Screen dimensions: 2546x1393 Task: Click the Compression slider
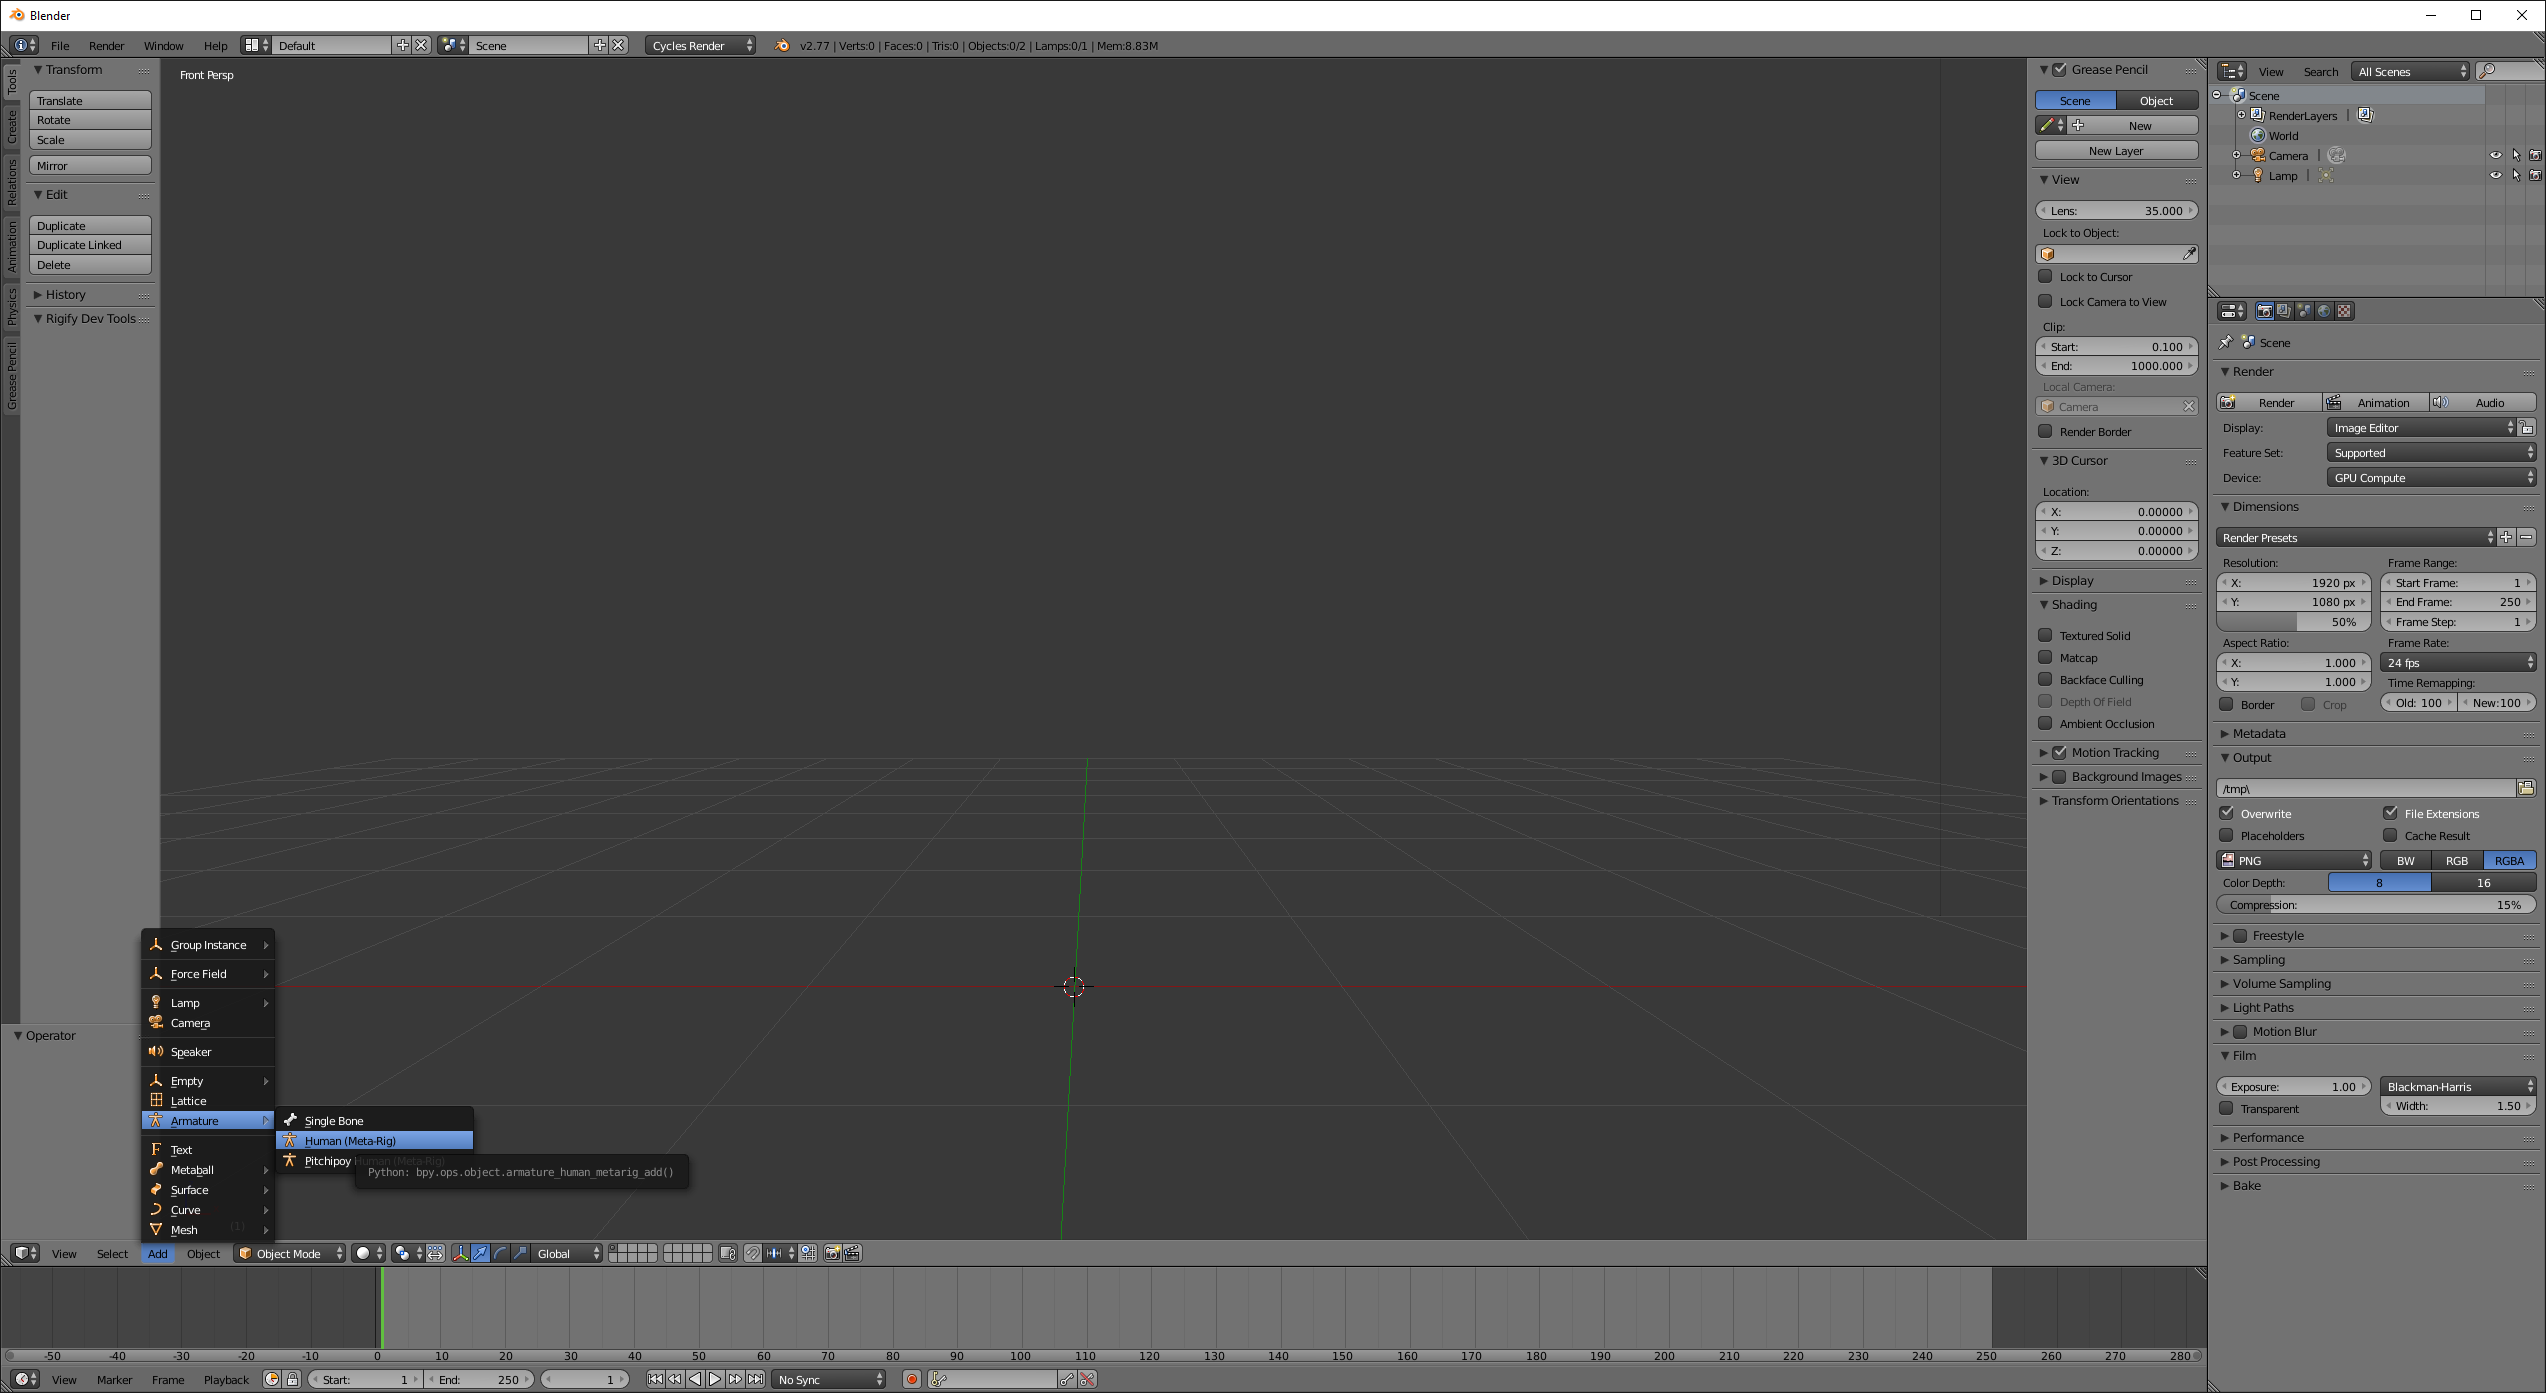click(2375, 905)
